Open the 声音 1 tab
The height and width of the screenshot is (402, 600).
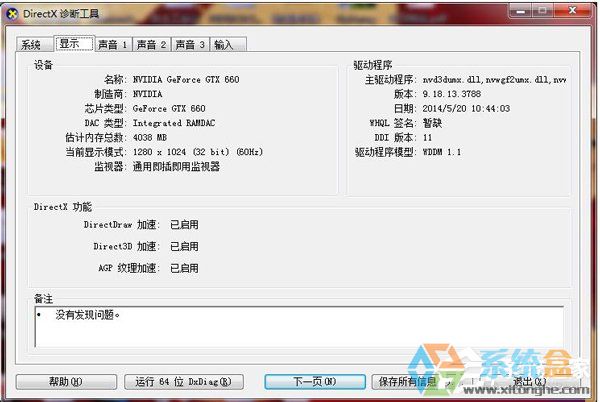click(113, 44)
